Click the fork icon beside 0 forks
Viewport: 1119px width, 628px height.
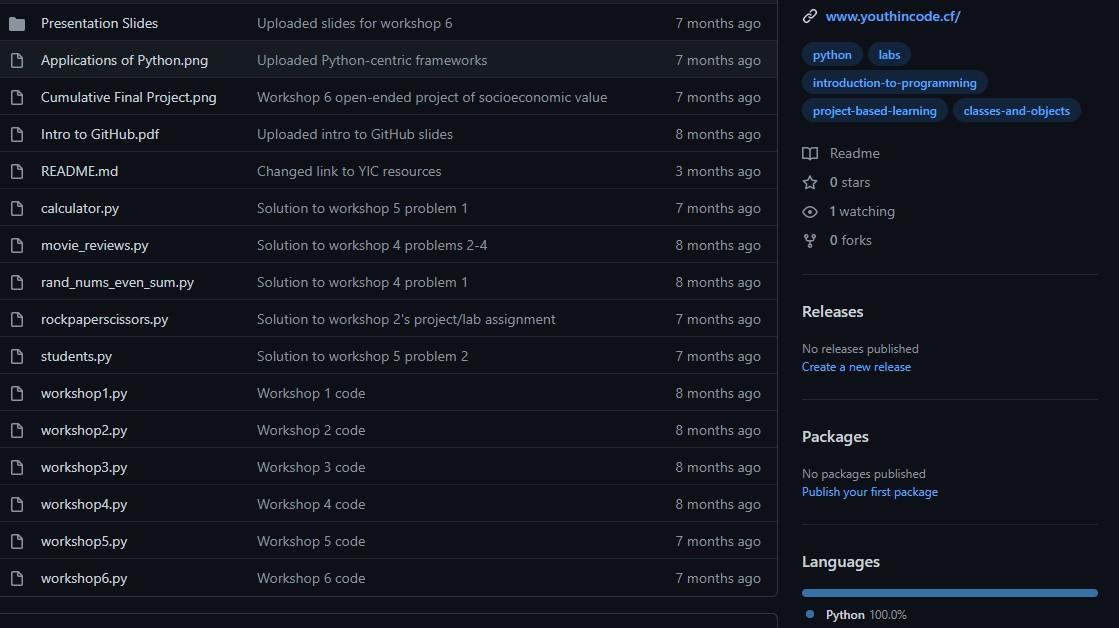(x=810, y=240)
